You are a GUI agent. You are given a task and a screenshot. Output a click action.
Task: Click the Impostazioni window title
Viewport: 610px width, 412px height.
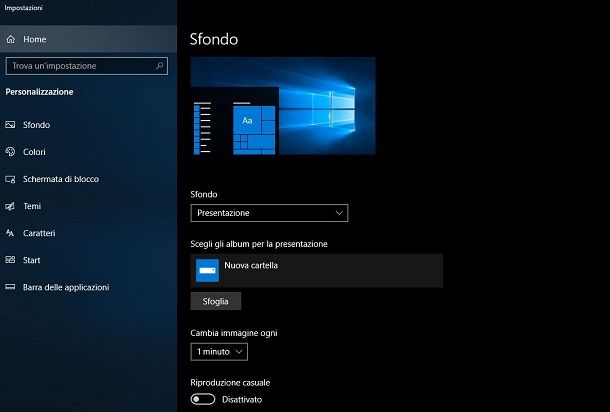click(24, 8)
